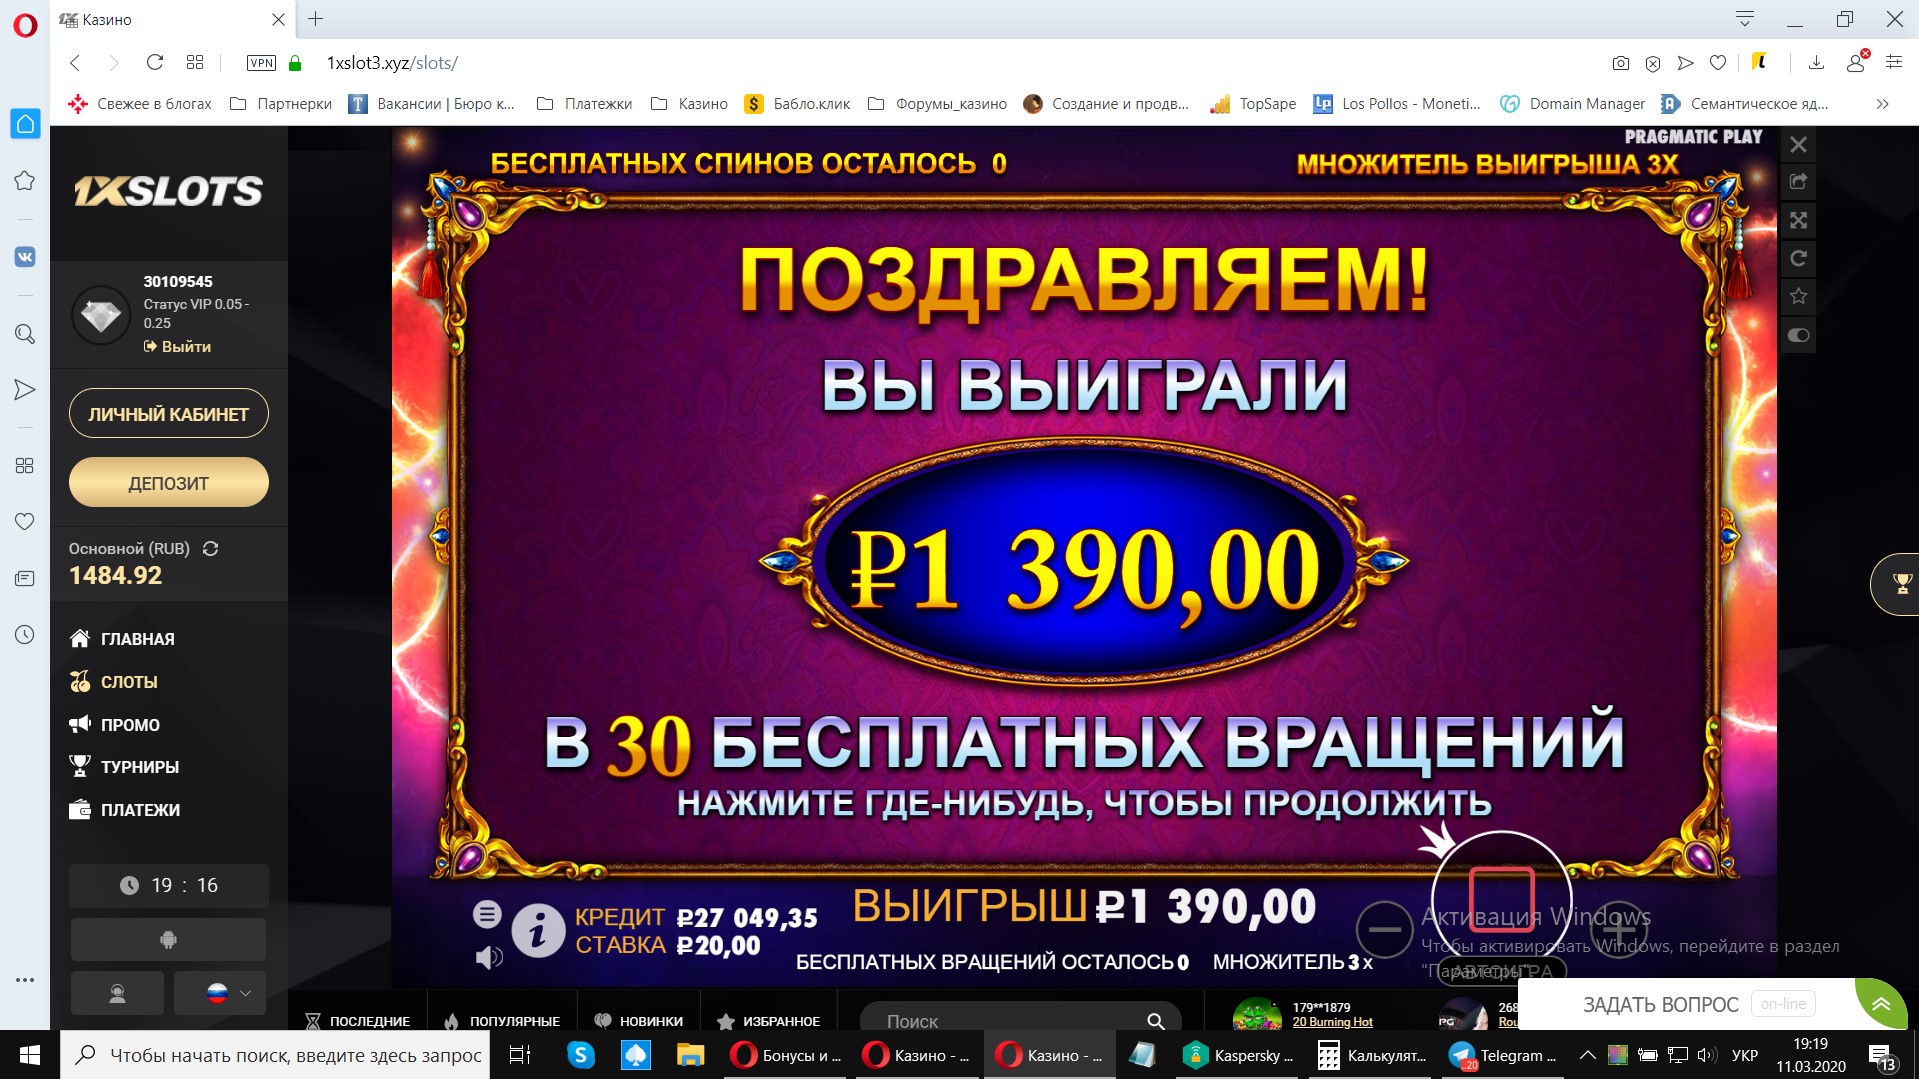Toggle the VPN badge in address bar
1919x1079 pixels.
261,63
